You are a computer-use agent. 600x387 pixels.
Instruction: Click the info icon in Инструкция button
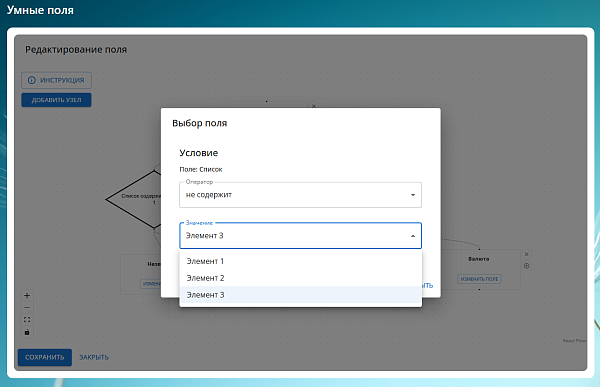point(32,80)
